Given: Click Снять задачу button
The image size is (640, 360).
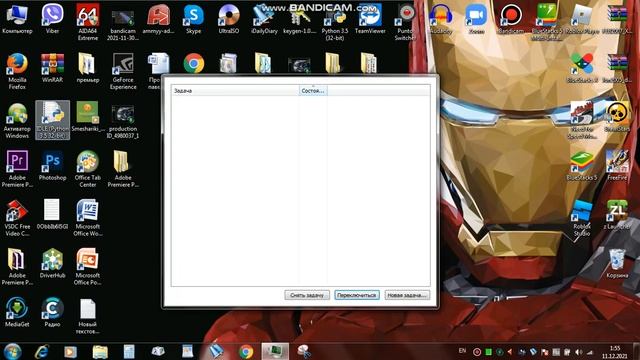Looking at the screenshot, I should [307, 295].
